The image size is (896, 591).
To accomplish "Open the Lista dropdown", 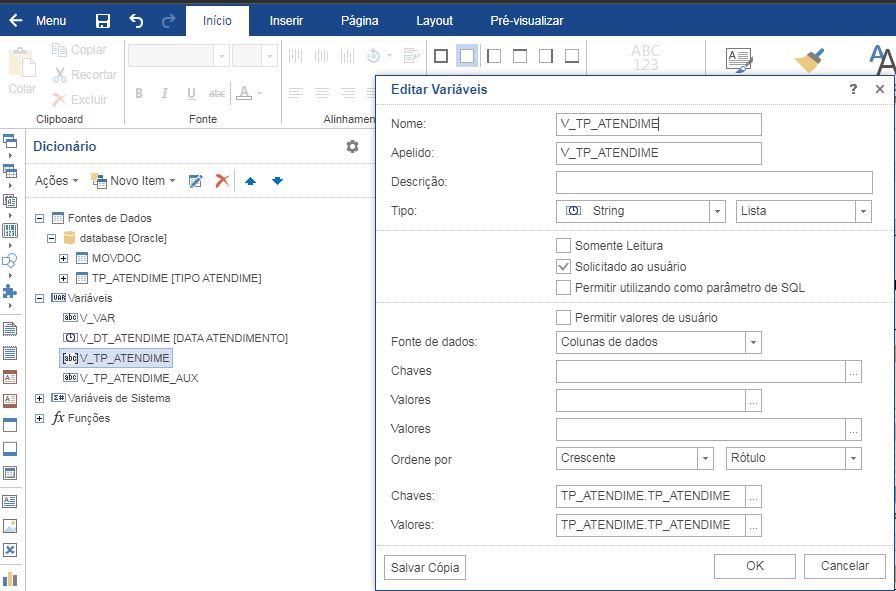I will pyautogui.click(x=863, y=211).
